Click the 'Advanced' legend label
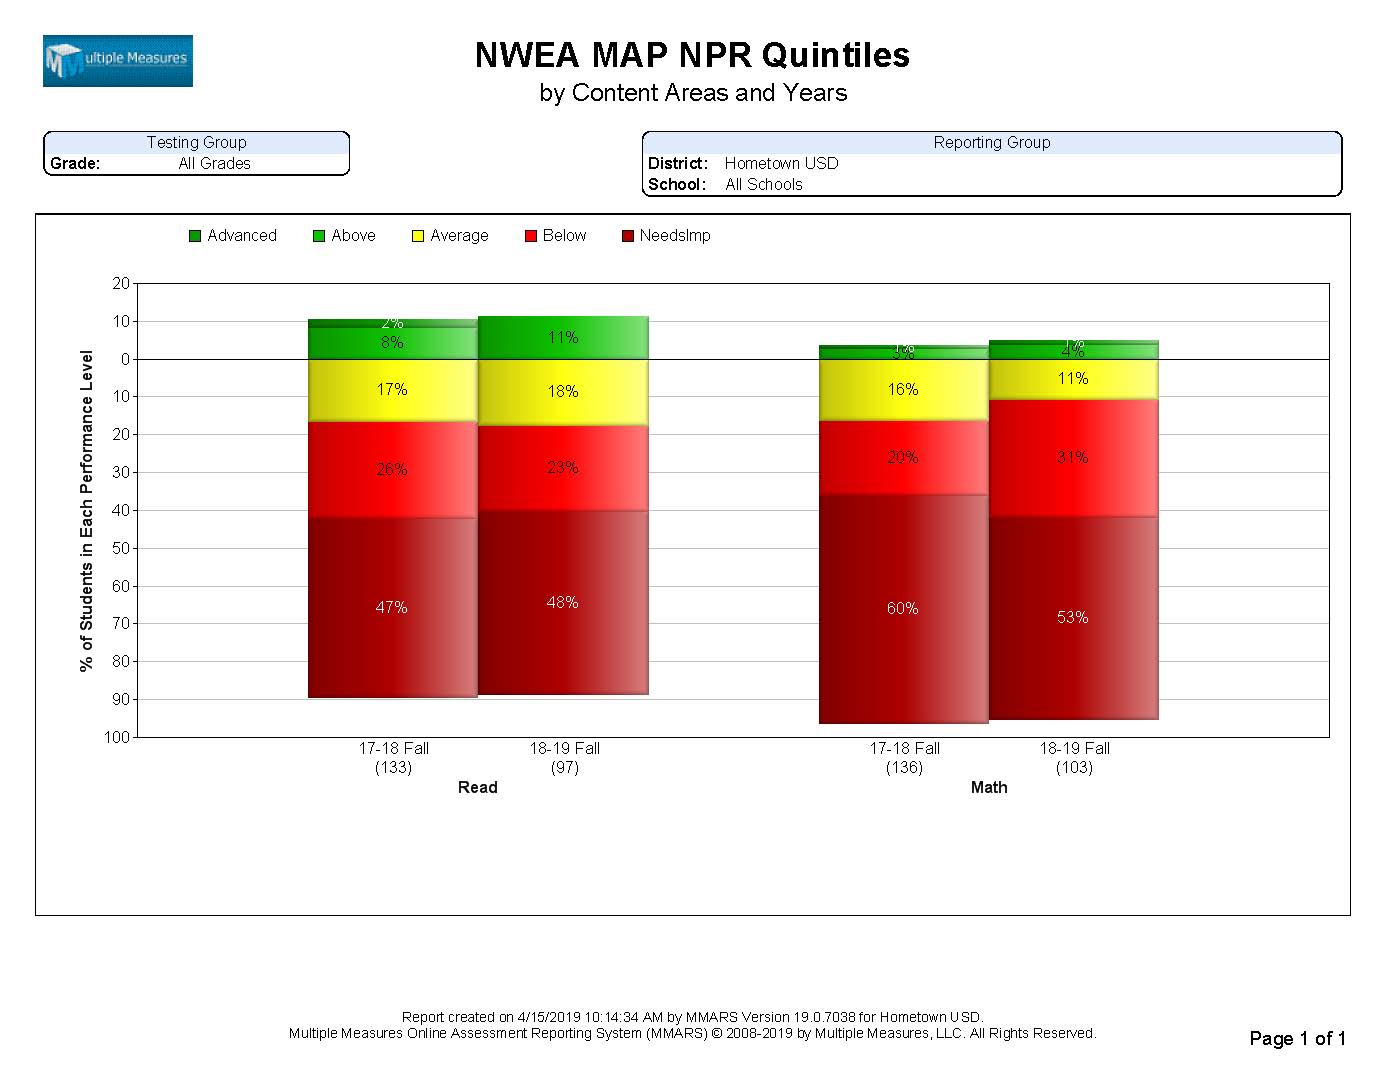Screen dimensions: 1386x1071 coord(242,236)
